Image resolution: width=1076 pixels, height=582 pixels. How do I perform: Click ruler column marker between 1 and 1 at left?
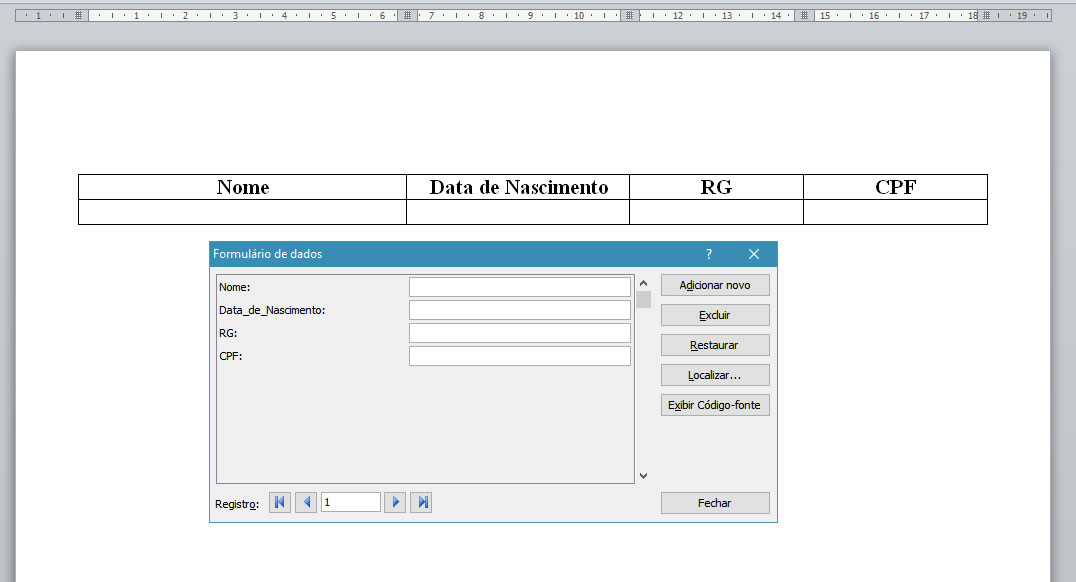point(78,15)
